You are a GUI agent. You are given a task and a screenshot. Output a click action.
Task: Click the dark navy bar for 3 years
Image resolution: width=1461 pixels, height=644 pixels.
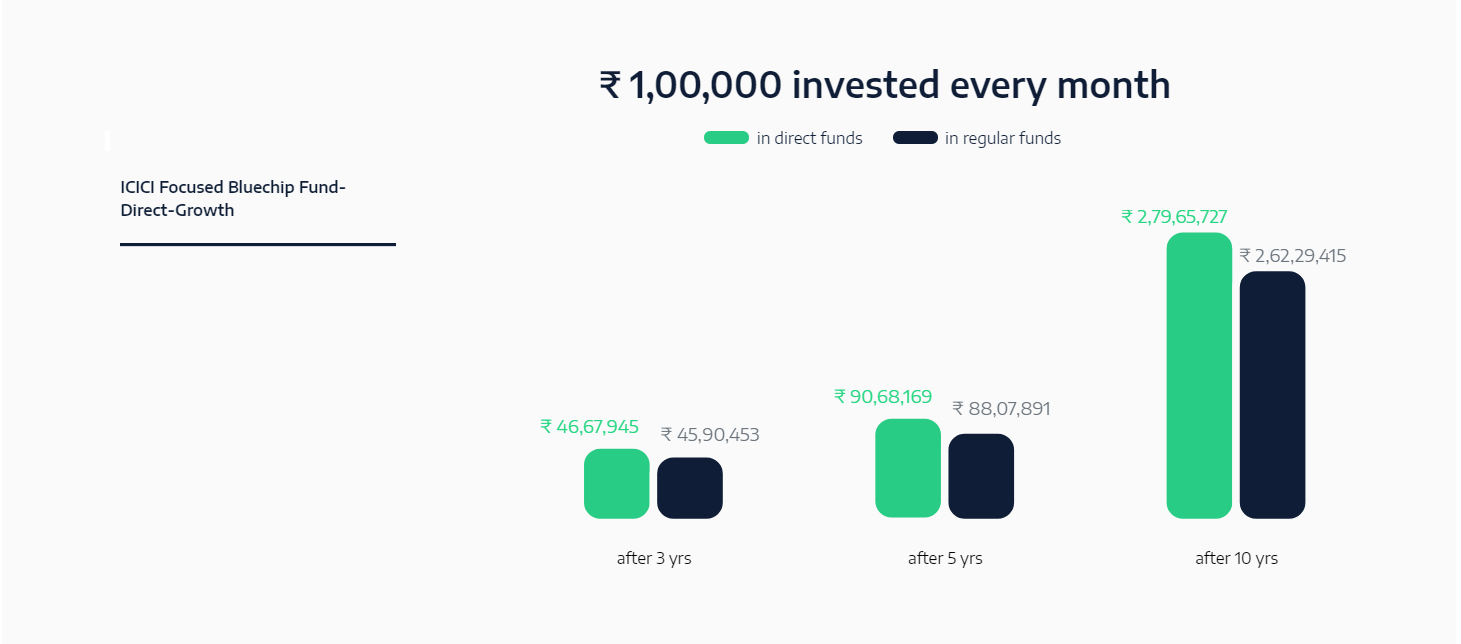click(690, 488)
